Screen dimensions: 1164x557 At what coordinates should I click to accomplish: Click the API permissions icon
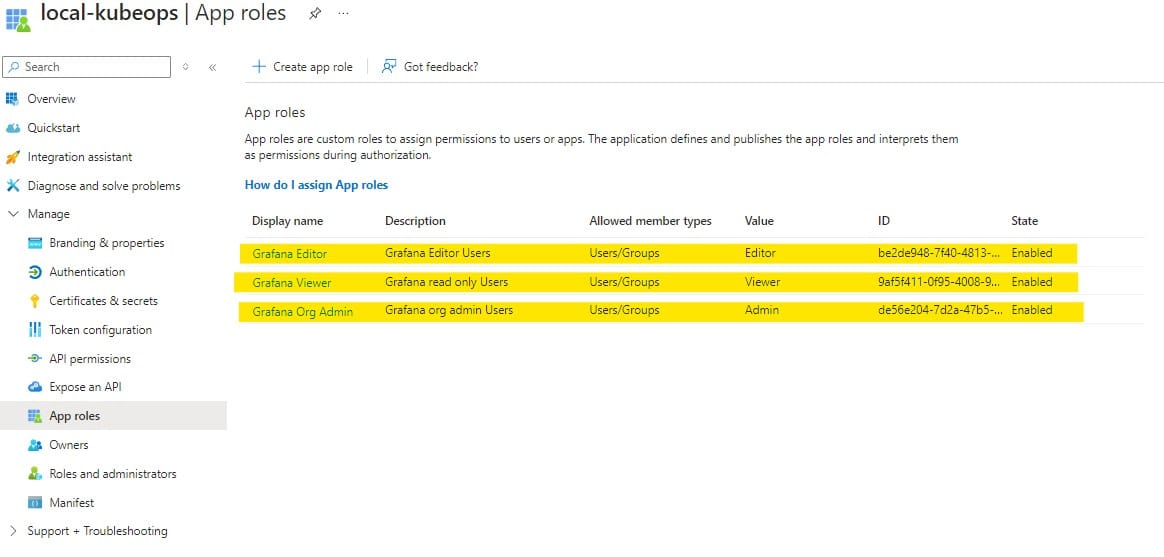click(34, 359)
